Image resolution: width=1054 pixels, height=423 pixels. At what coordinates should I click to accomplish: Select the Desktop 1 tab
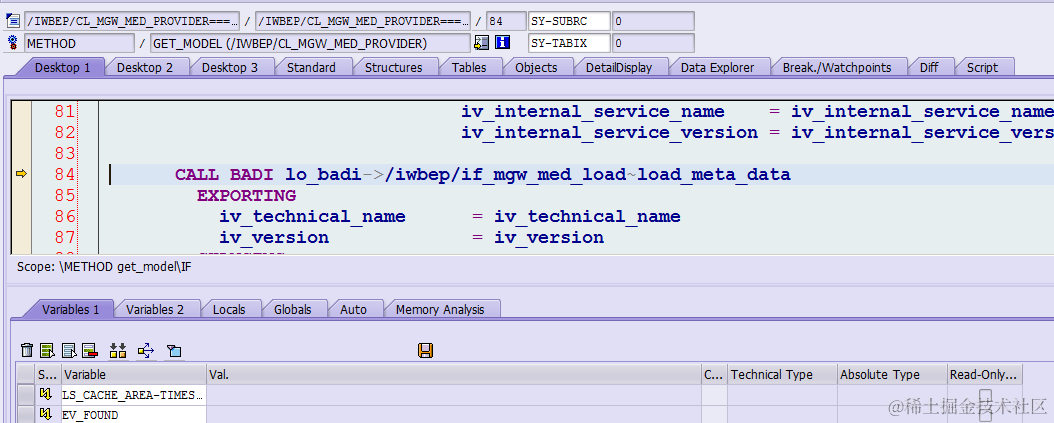(62, 67)
